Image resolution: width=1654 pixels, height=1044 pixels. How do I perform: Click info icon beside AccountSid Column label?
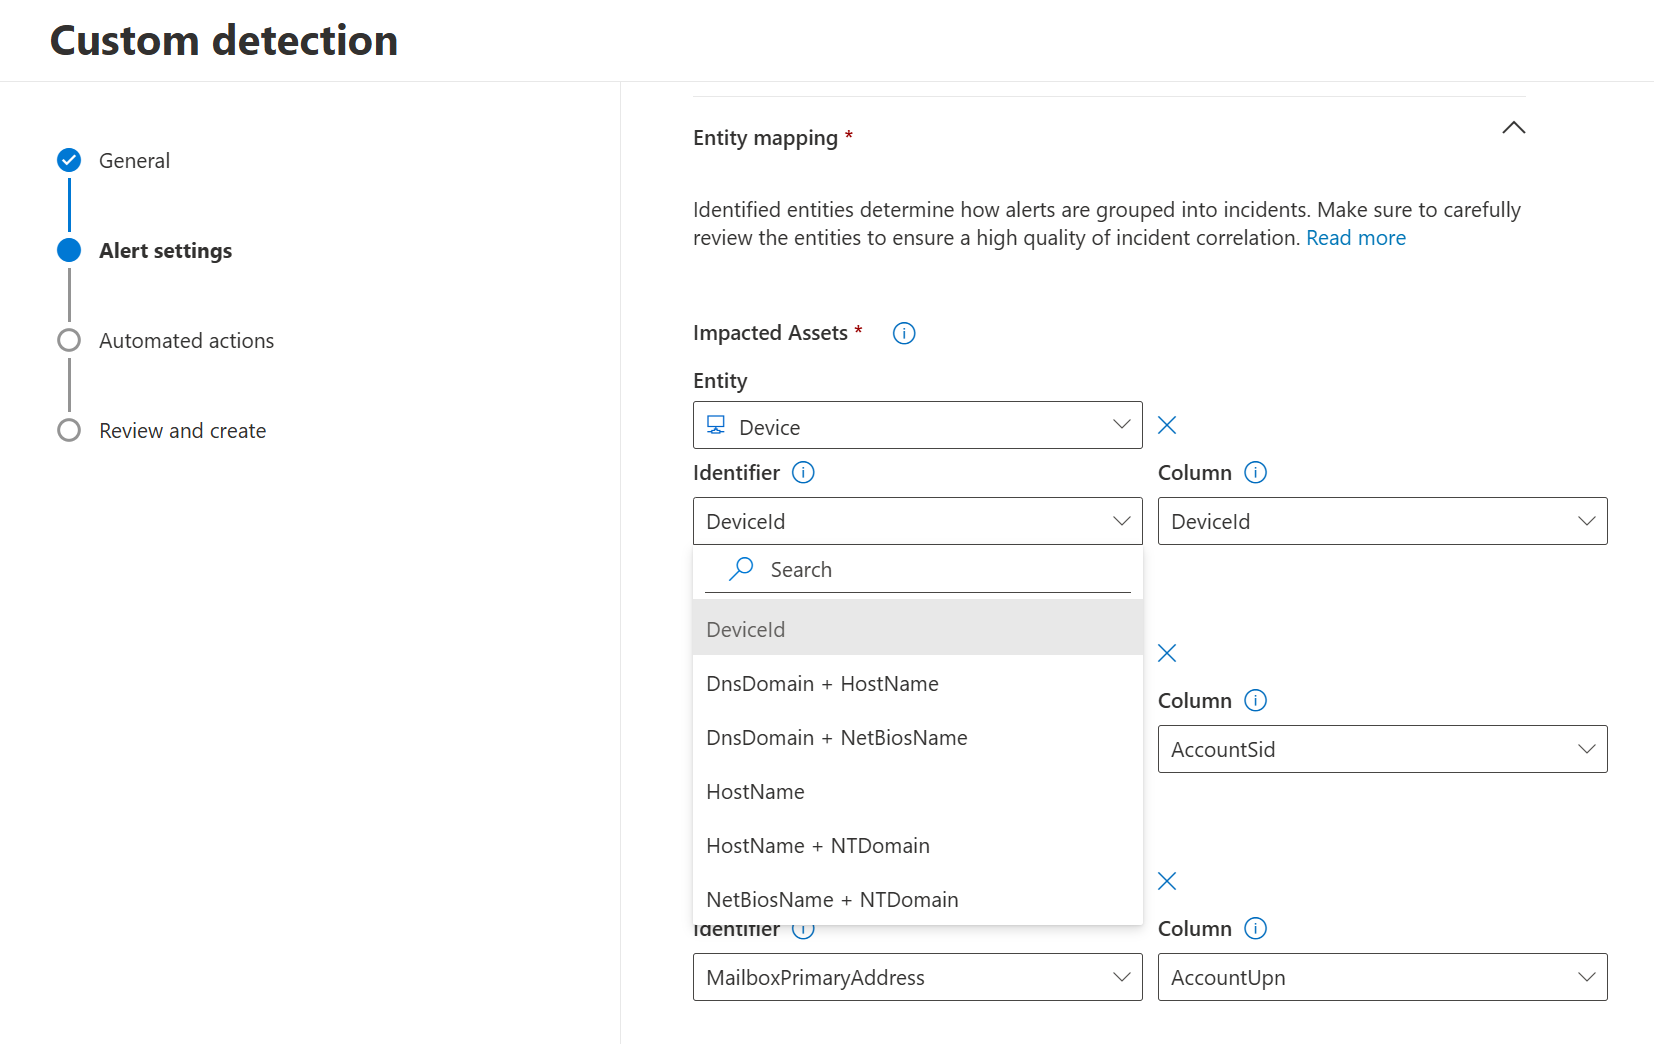pos(1255,701)
